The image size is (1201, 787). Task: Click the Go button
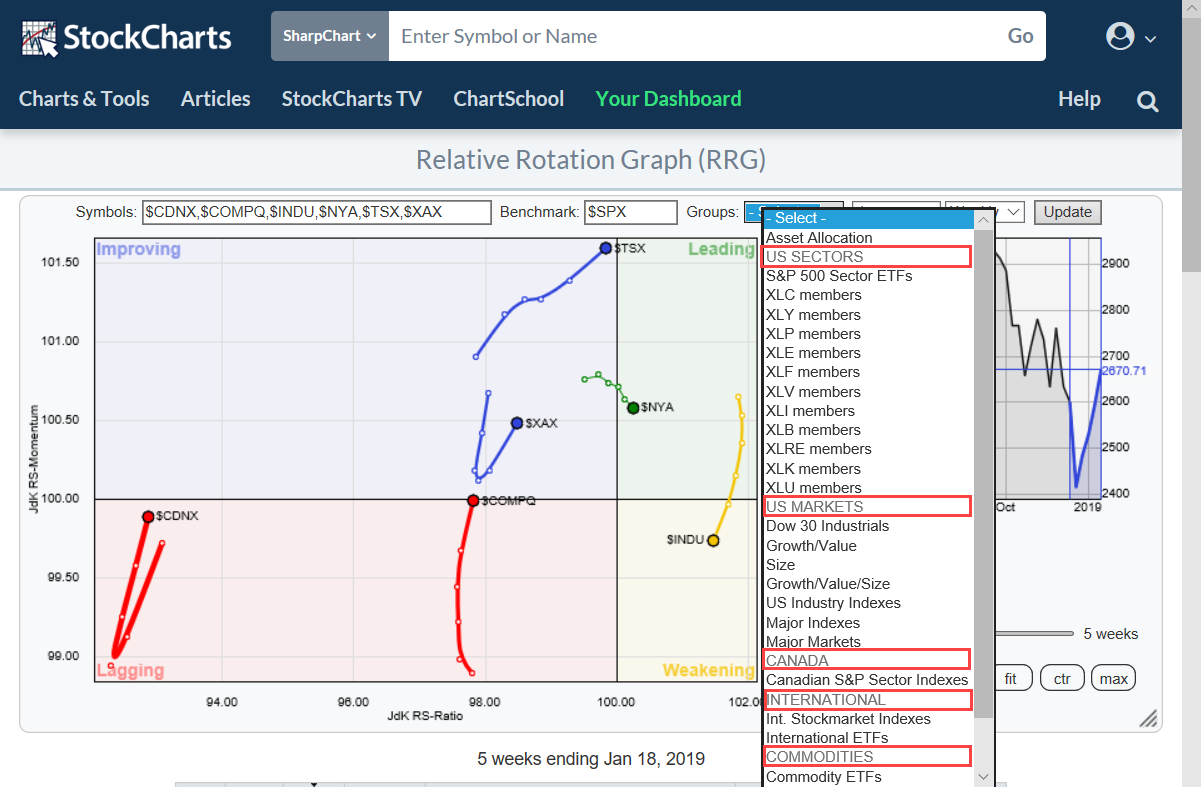(1020, 36)
